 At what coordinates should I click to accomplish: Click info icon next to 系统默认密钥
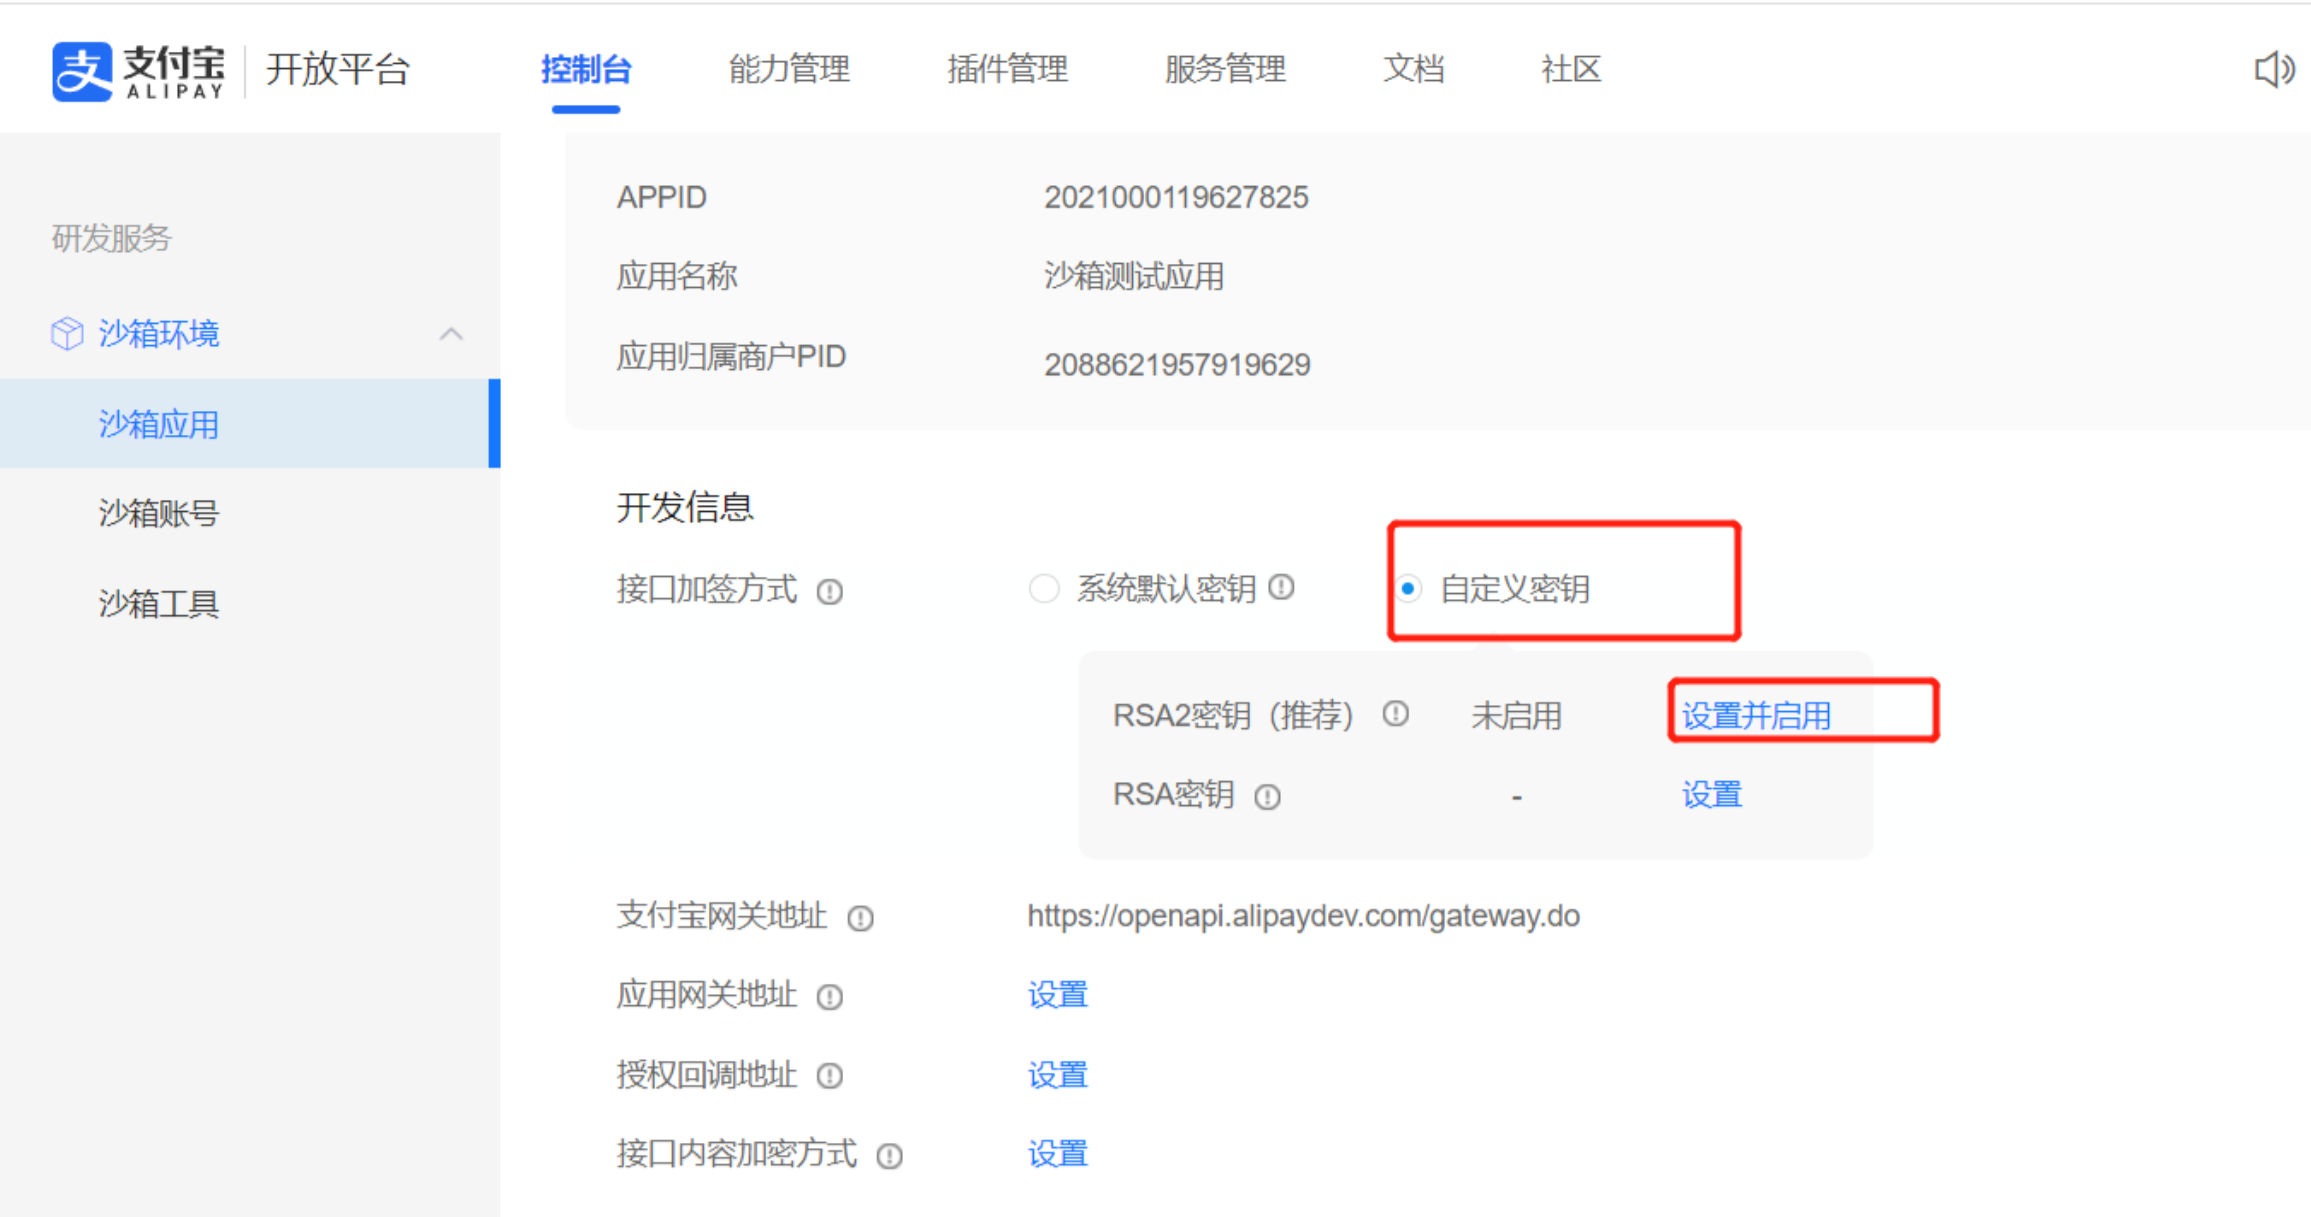coord(1282,588)
